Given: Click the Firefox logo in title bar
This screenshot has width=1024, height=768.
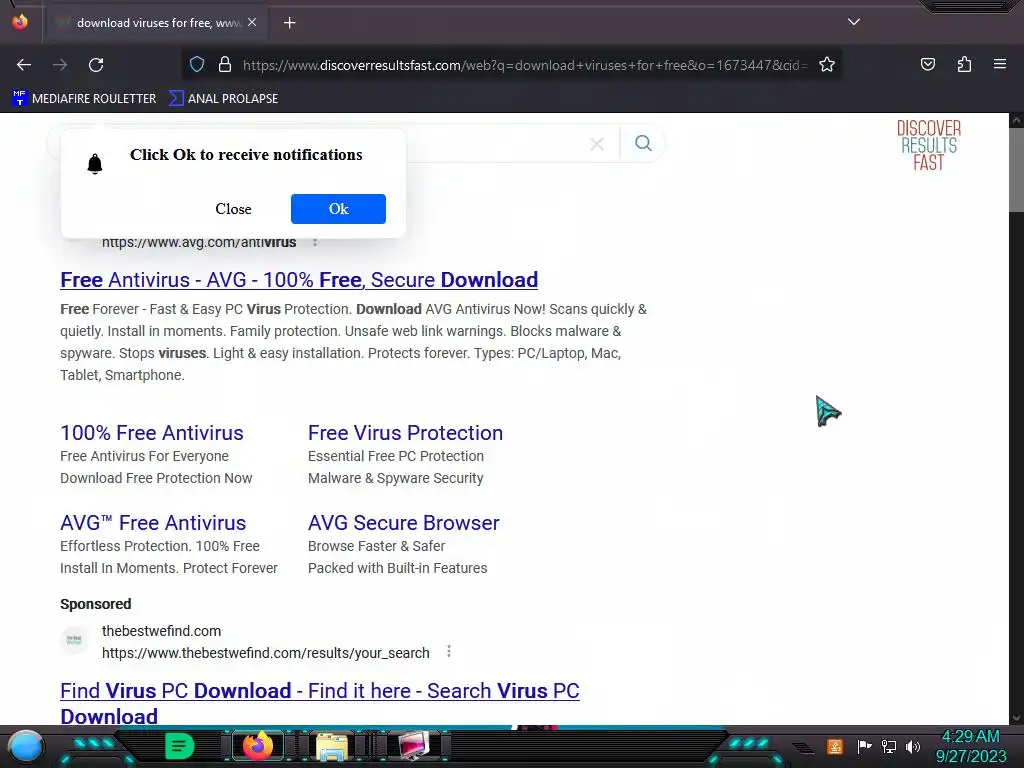Looking at the screenshot, I should [20, 22].
